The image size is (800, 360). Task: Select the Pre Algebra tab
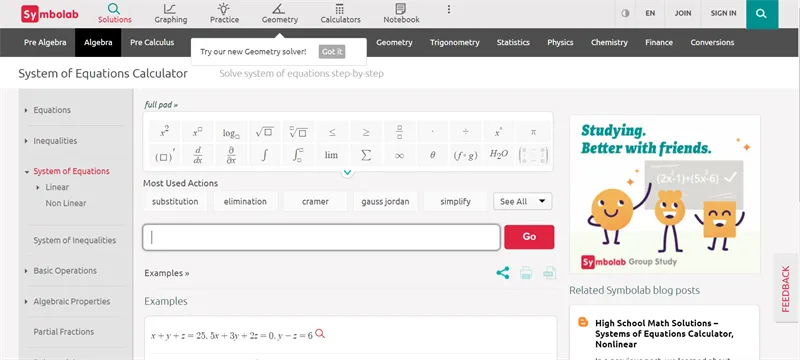[45, 42]
